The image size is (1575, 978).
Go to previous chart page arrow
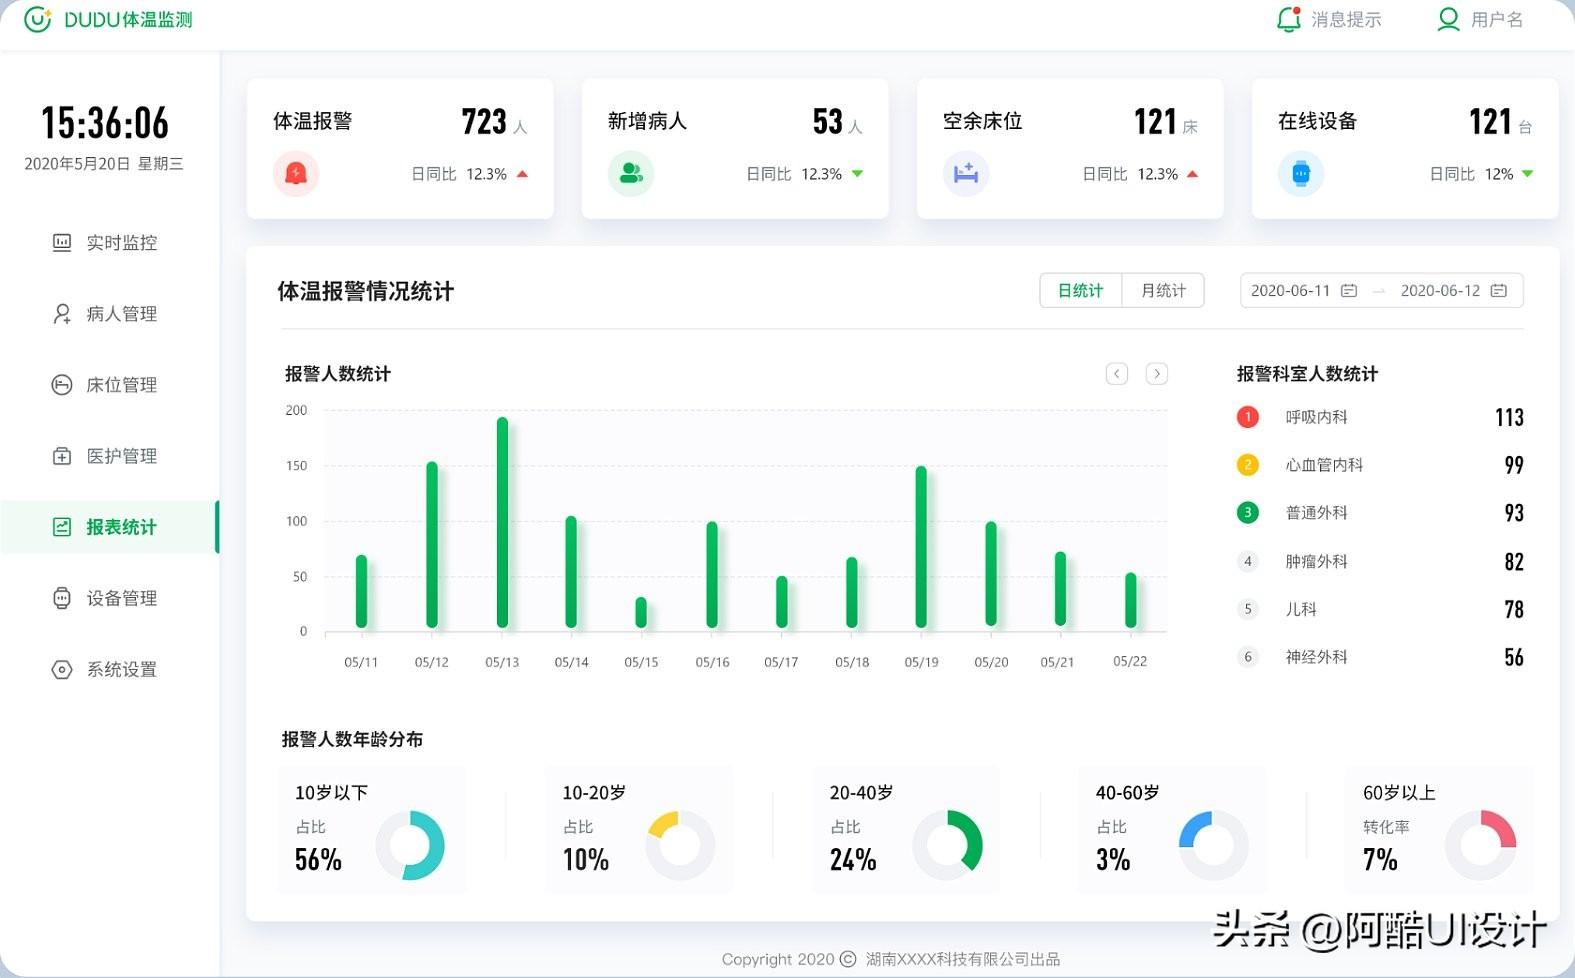click(1117, 374)
